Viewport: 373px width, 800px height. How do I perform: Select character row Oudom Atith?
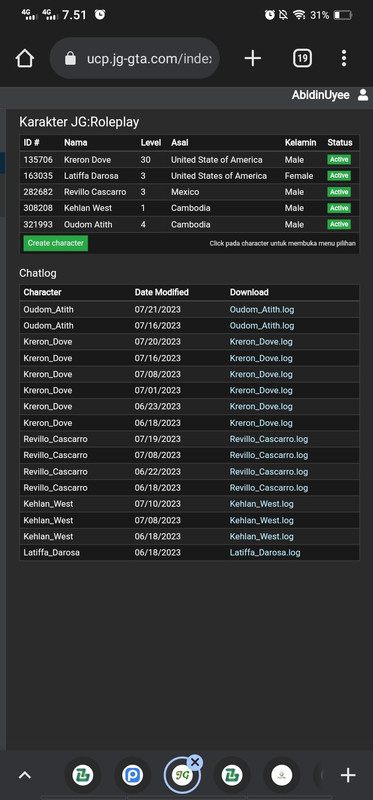[x=189, y=224]
